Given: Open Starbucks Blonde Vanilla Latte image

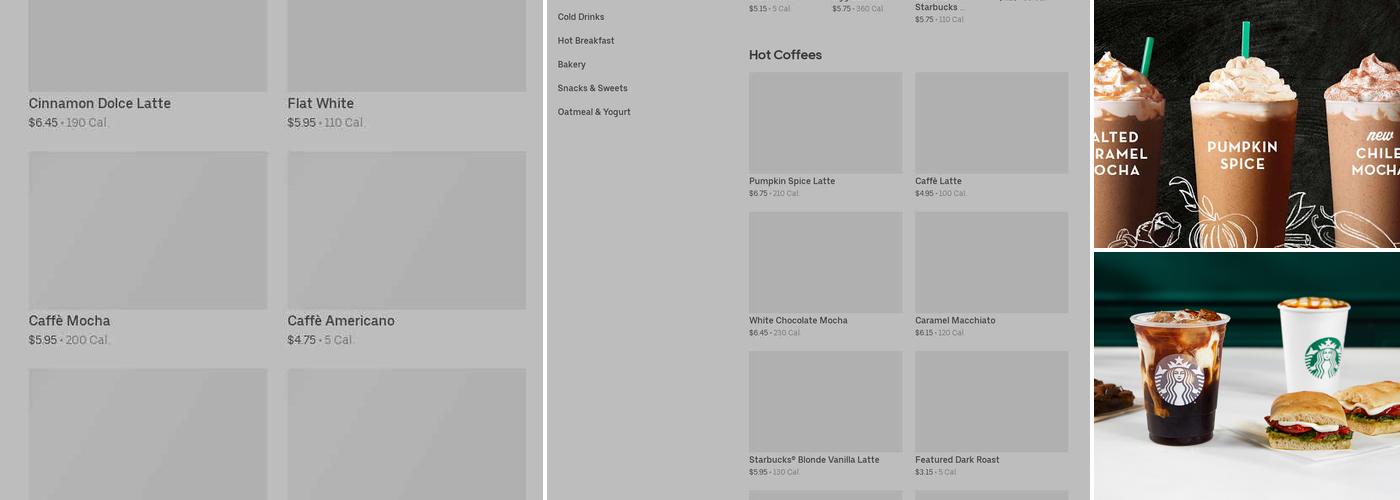Looking at the screenshot, I should (x=825, y=401).
